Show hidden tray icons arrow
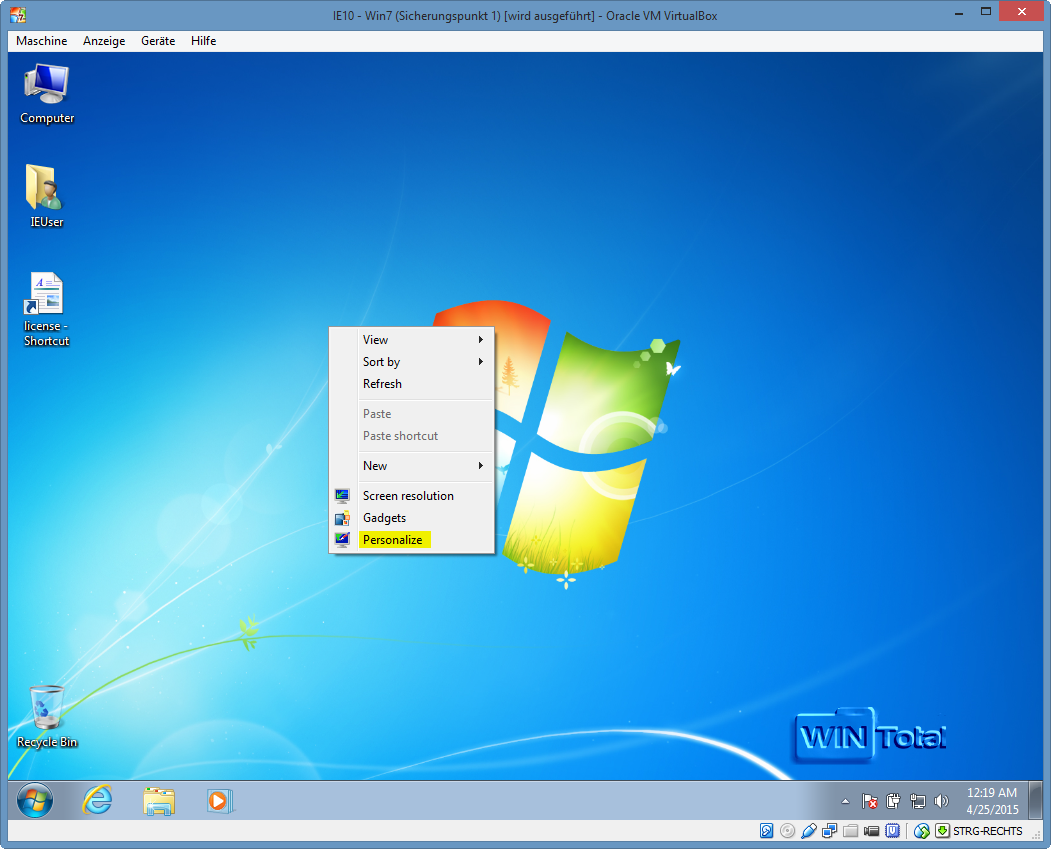Viewport: 1051px width, 849px height. [845, 801]
